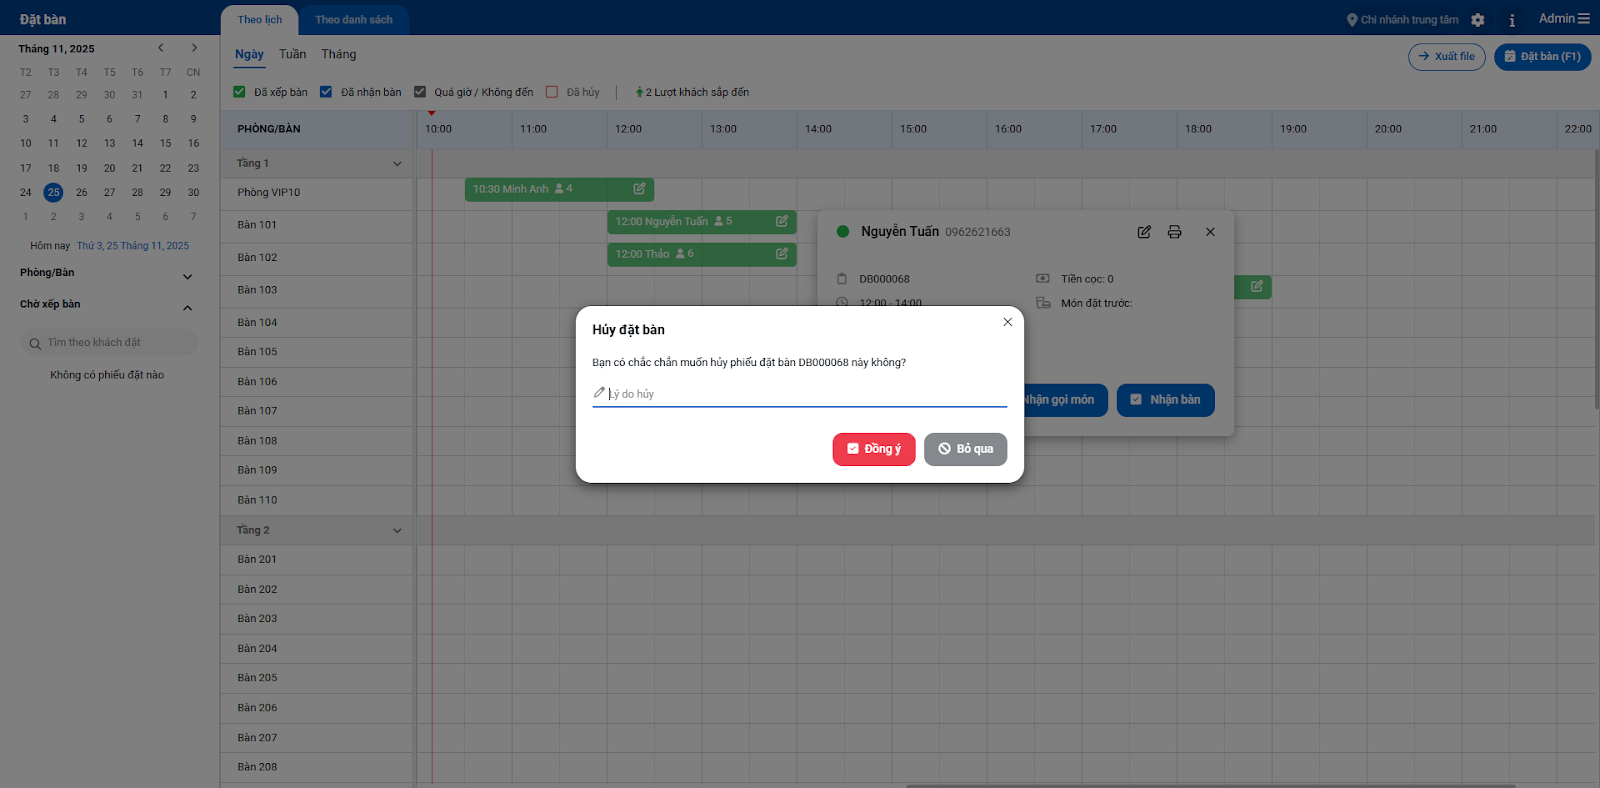
Task: Click the 12:00 Nguyễn Tuấn reservation block
Action: pyautogui.click(x=702, y=222)
